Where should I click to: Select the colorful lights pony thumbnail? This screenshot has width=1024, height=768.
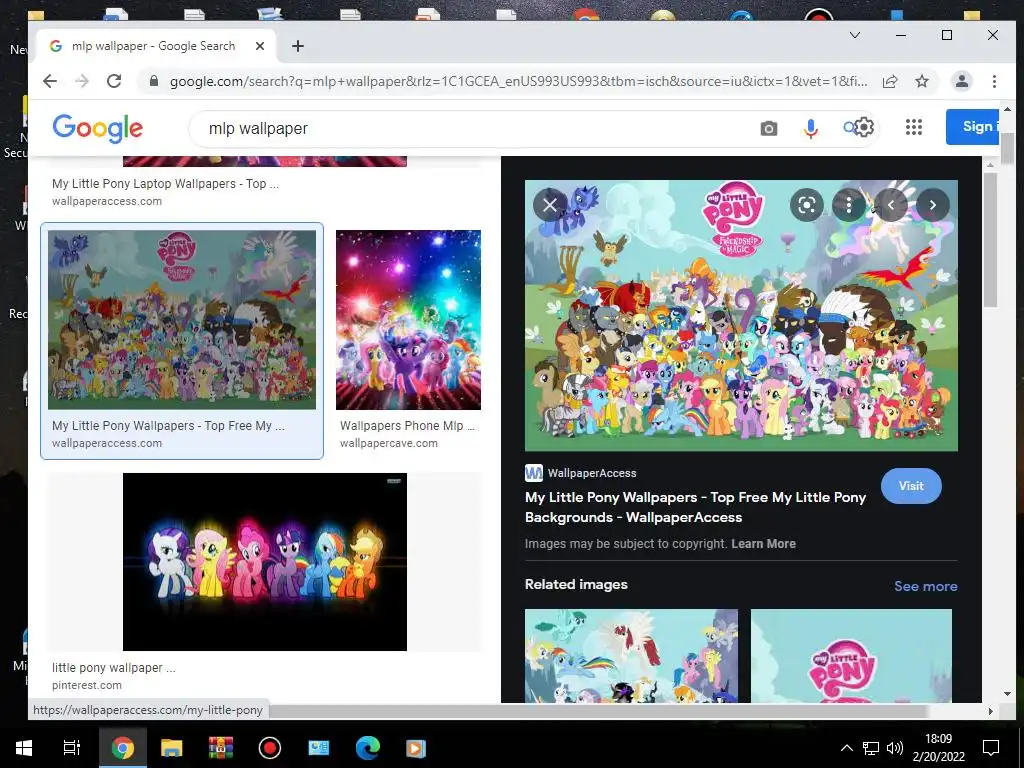pyautogui.click(x=408, y=320)
